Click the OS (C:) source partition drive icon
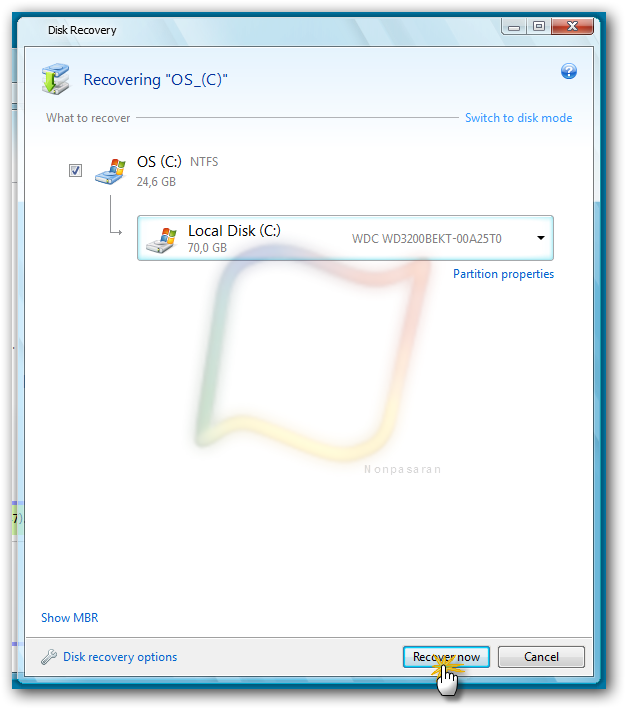This screenshot has height=709, width=626. click(110, 171)
